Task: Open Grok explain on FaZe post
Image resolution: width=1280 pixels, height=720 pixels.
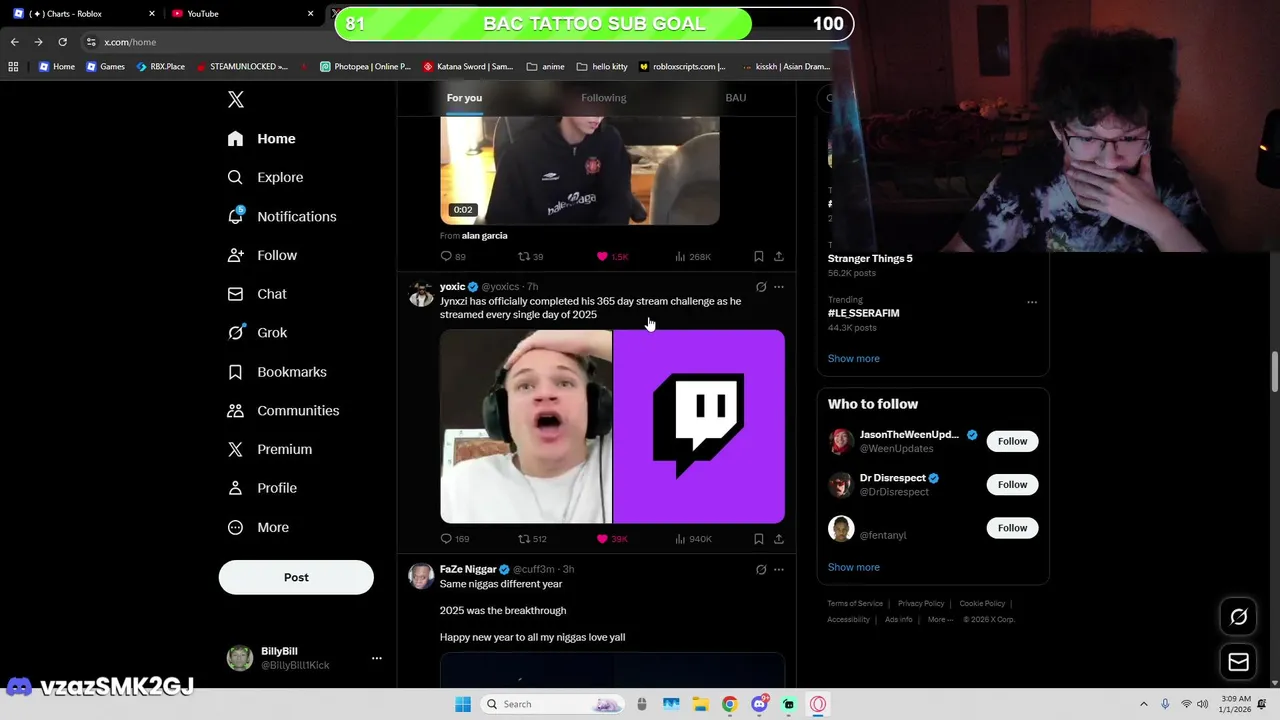Action: pos(761,570)
